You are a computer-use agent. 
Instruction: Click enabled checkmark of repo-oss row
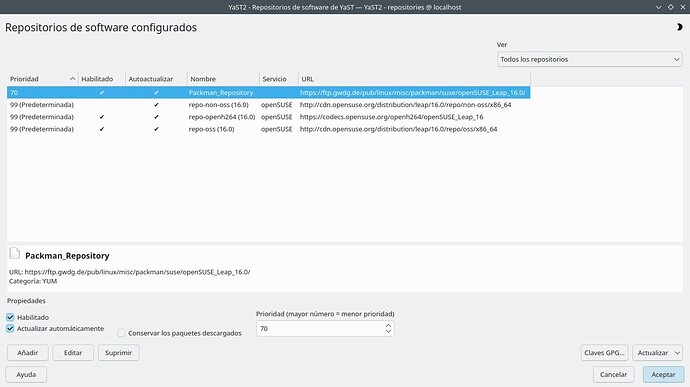(x=102, y=129)
